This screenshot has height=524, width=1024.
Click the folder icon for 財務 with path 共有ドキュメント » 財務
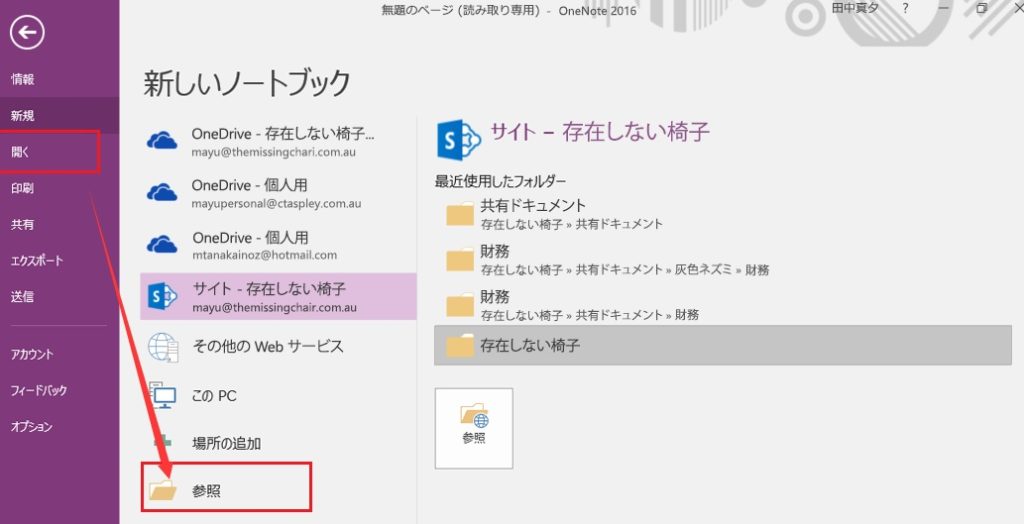[460, 305]
